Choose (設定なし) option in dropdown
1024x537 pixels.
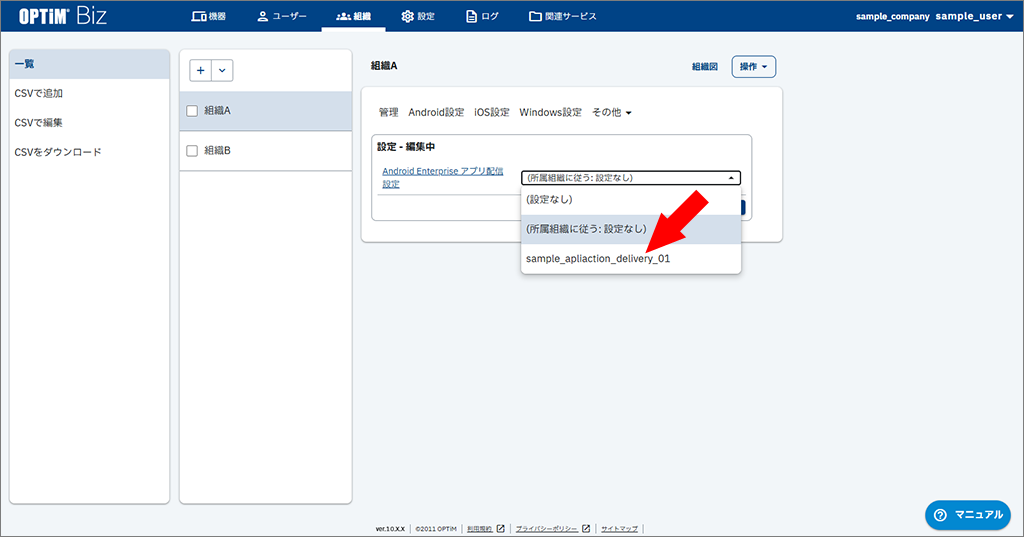[549, 199]
